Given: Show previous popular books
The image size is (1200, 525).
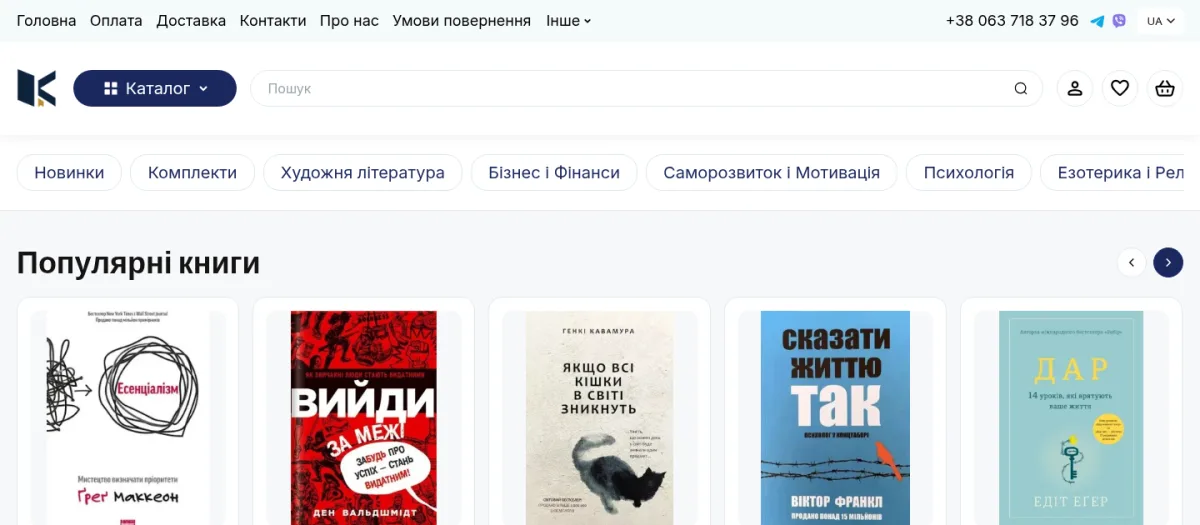Looking at the screenshot, I should pos(1131,263).
